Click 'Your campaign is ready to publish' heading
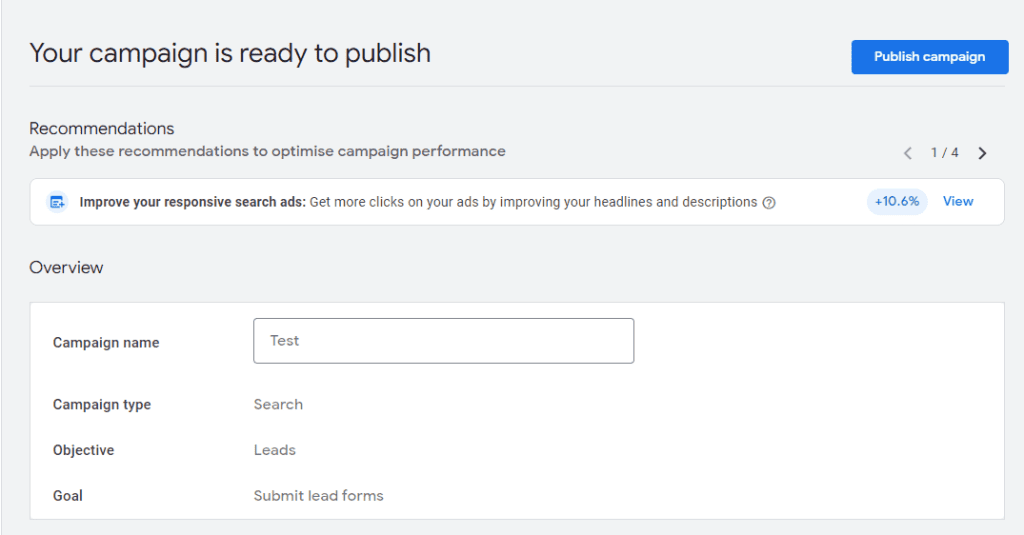This screenshot has width=1024, height=535. (x=230, y=54)
